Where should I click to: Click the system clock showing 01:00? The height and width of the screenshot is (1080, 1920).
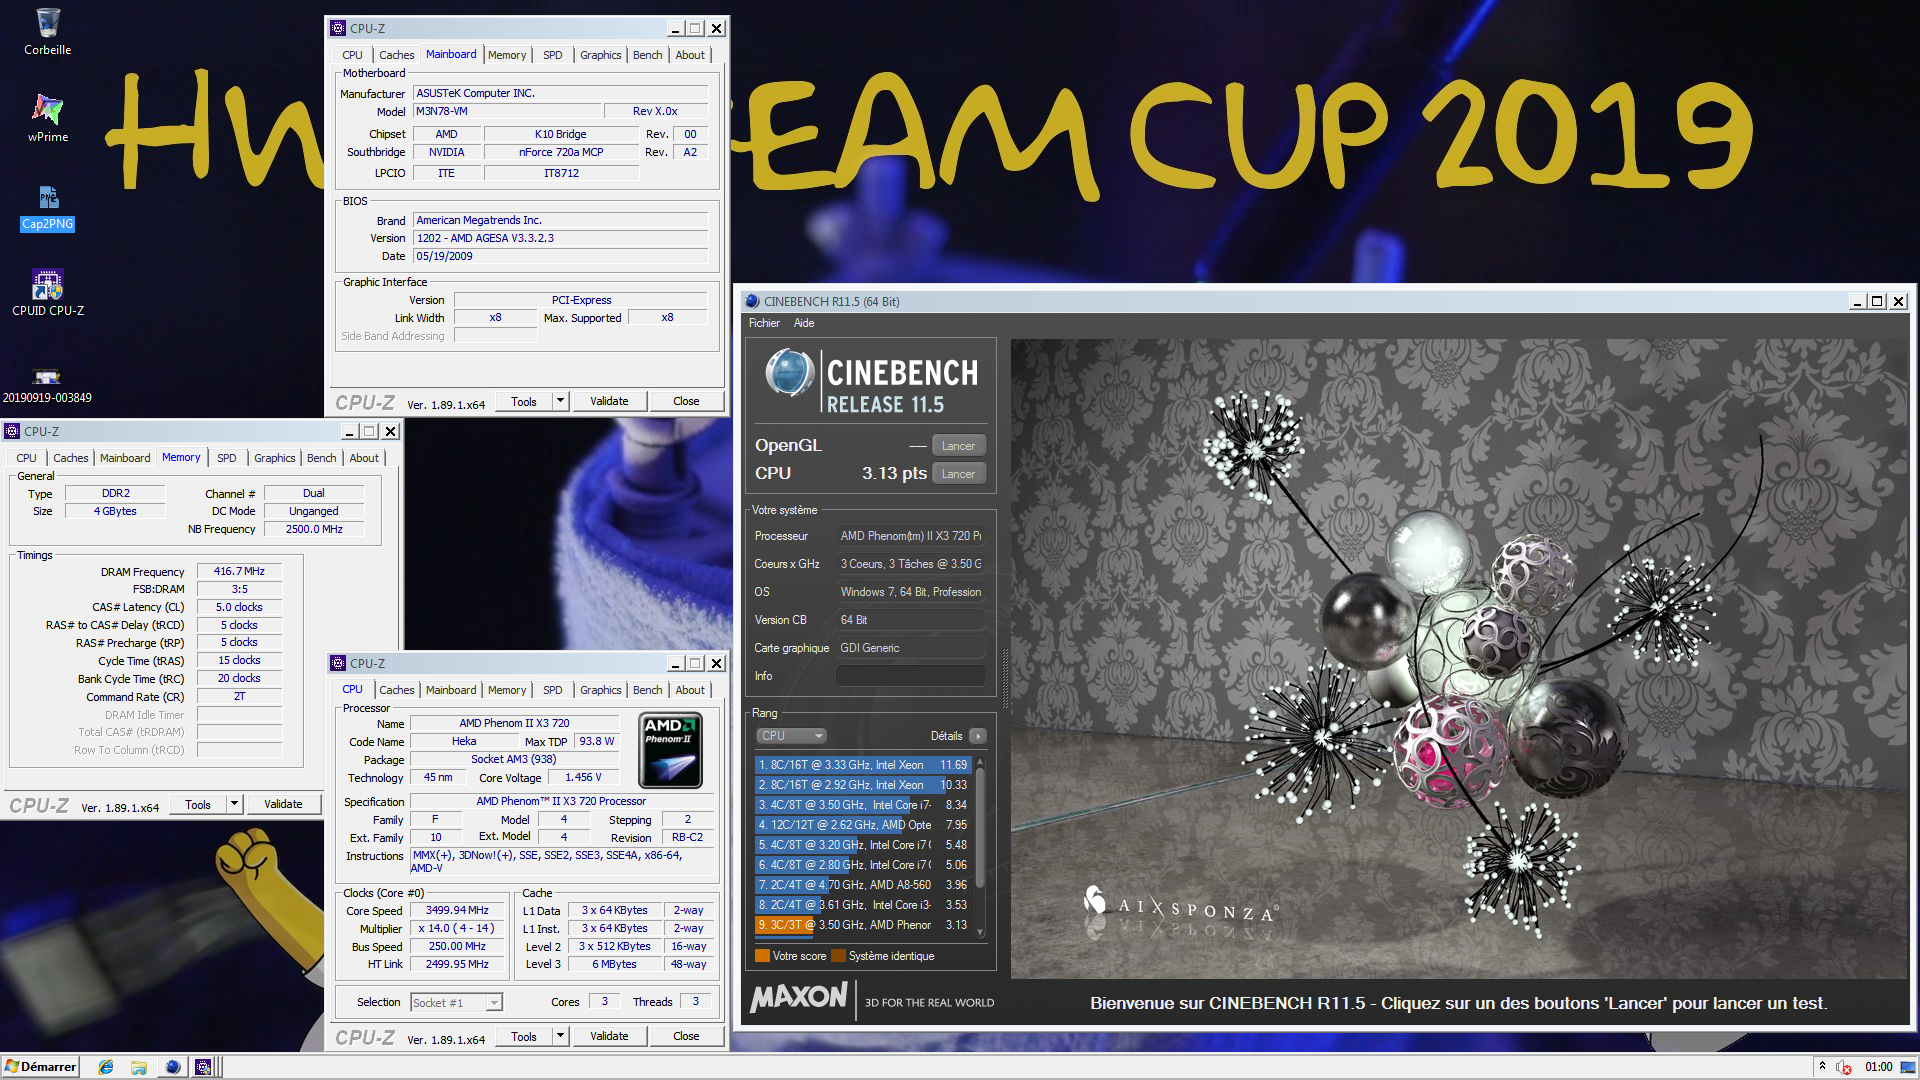[x=1878, y=1067]
